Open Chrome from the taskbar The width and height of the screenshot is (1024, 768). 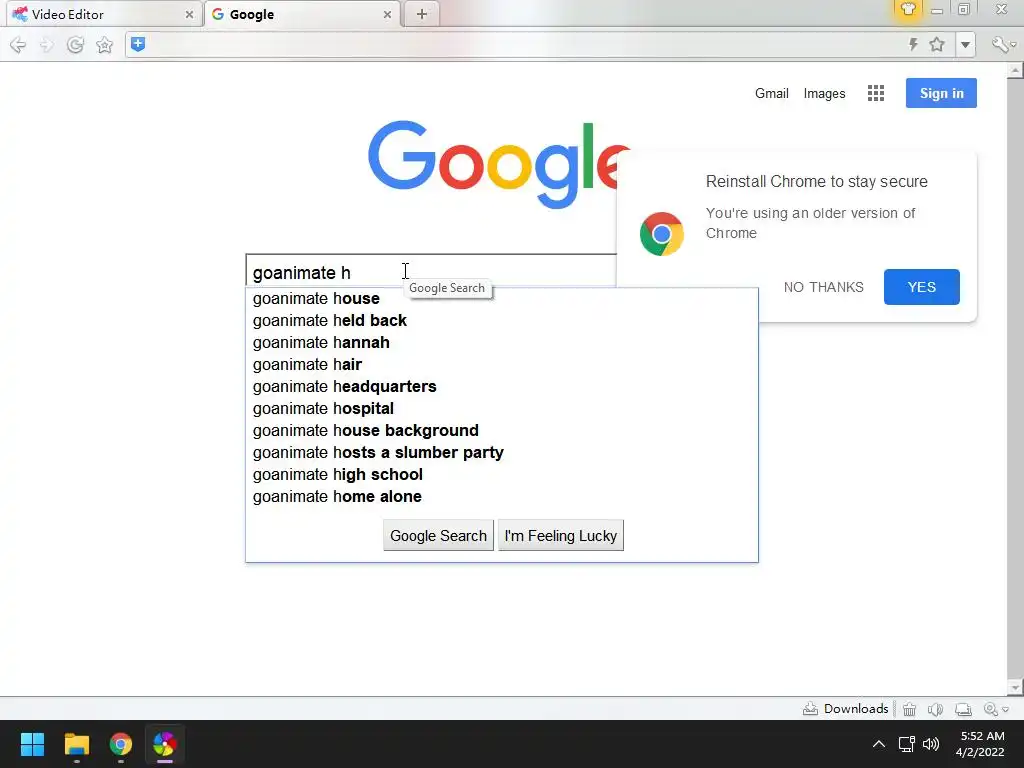click(x=121, y=744)
